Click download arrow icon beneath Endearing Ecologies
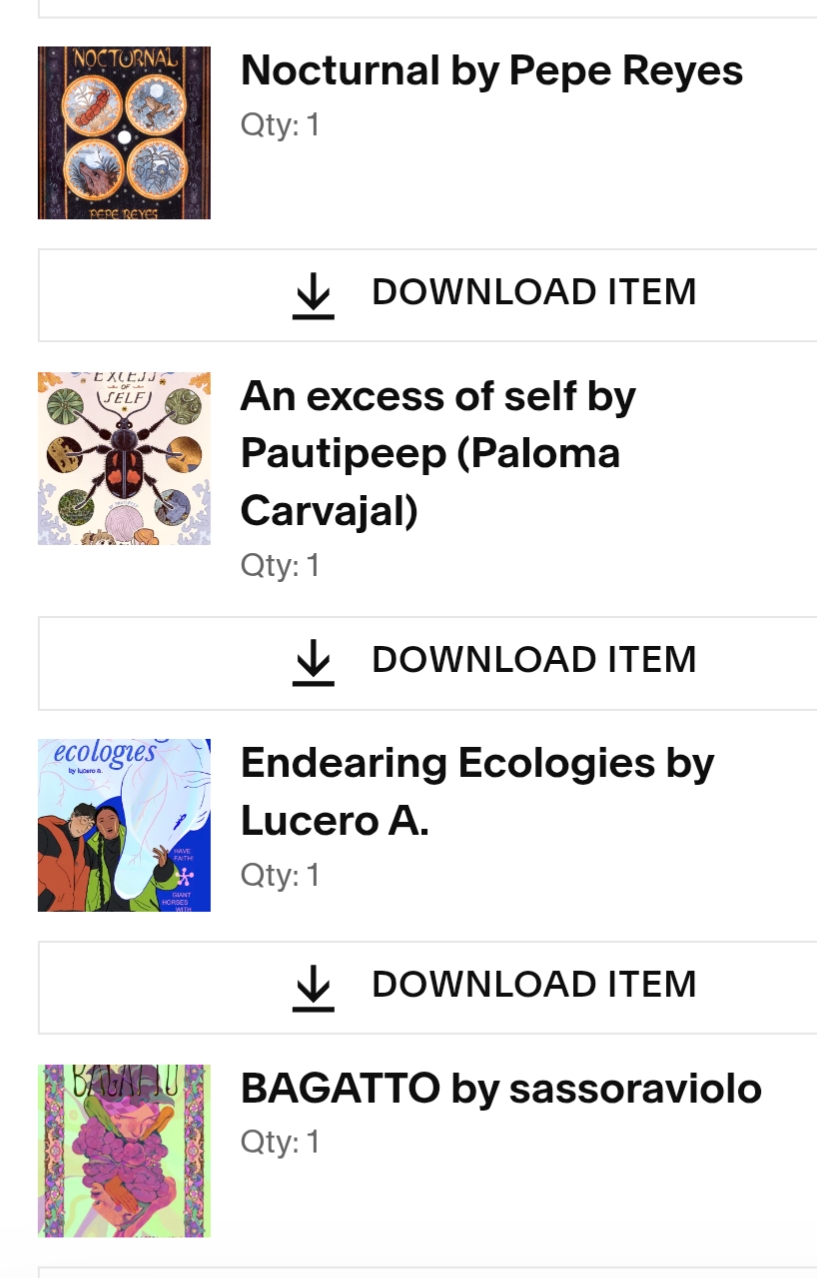817x1278 pixels. coord(313,986)
